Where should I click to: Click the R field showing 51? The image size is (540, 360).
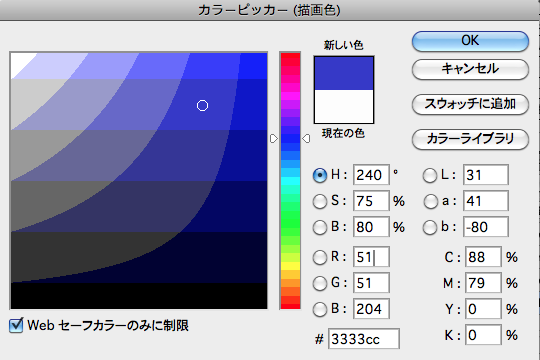pos(371,257)
